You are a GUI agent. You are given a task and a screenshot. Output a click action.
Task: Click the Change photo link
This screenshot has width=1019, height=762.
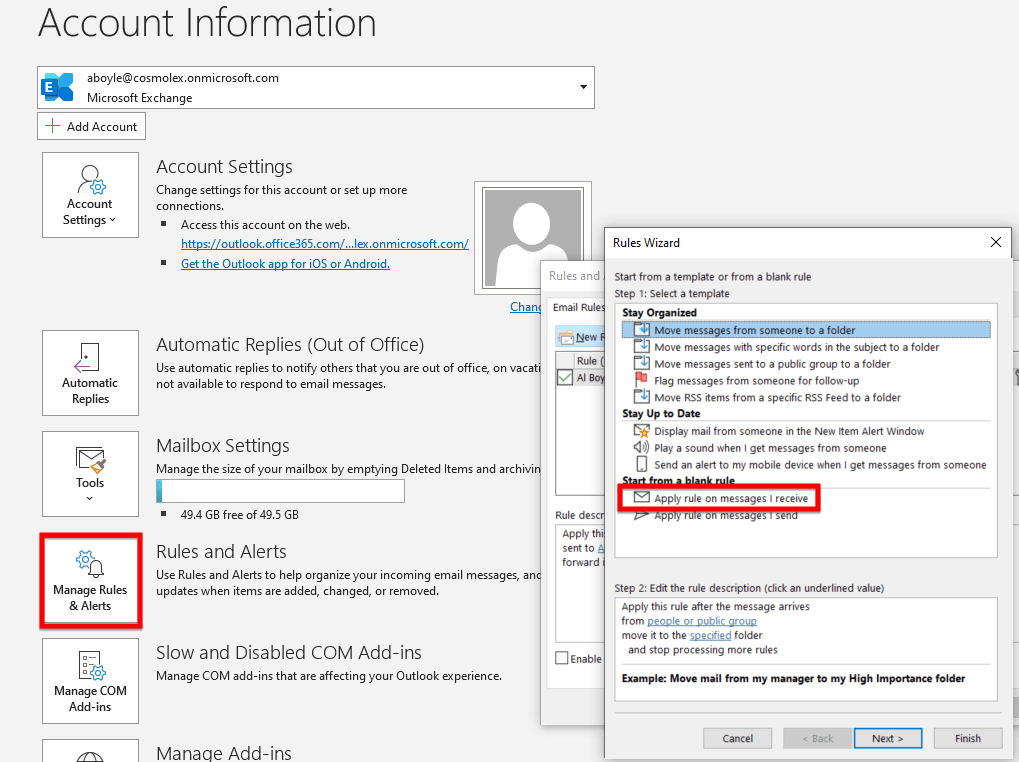point(526,307)
